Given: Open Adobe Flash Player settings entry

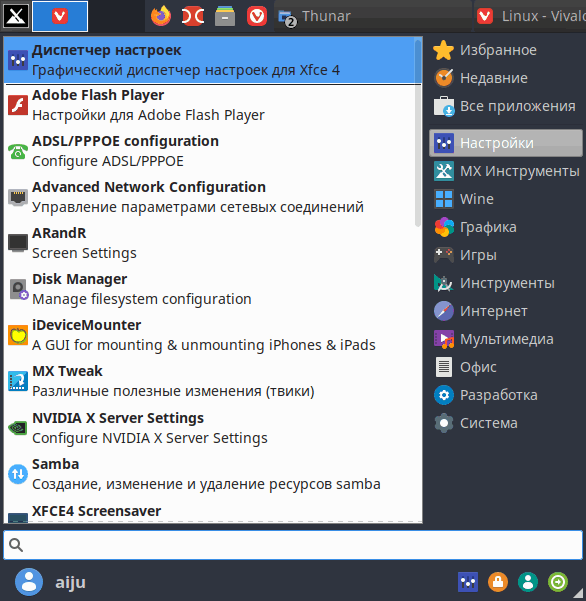Looking at the screenshot, I should (213, 105).
